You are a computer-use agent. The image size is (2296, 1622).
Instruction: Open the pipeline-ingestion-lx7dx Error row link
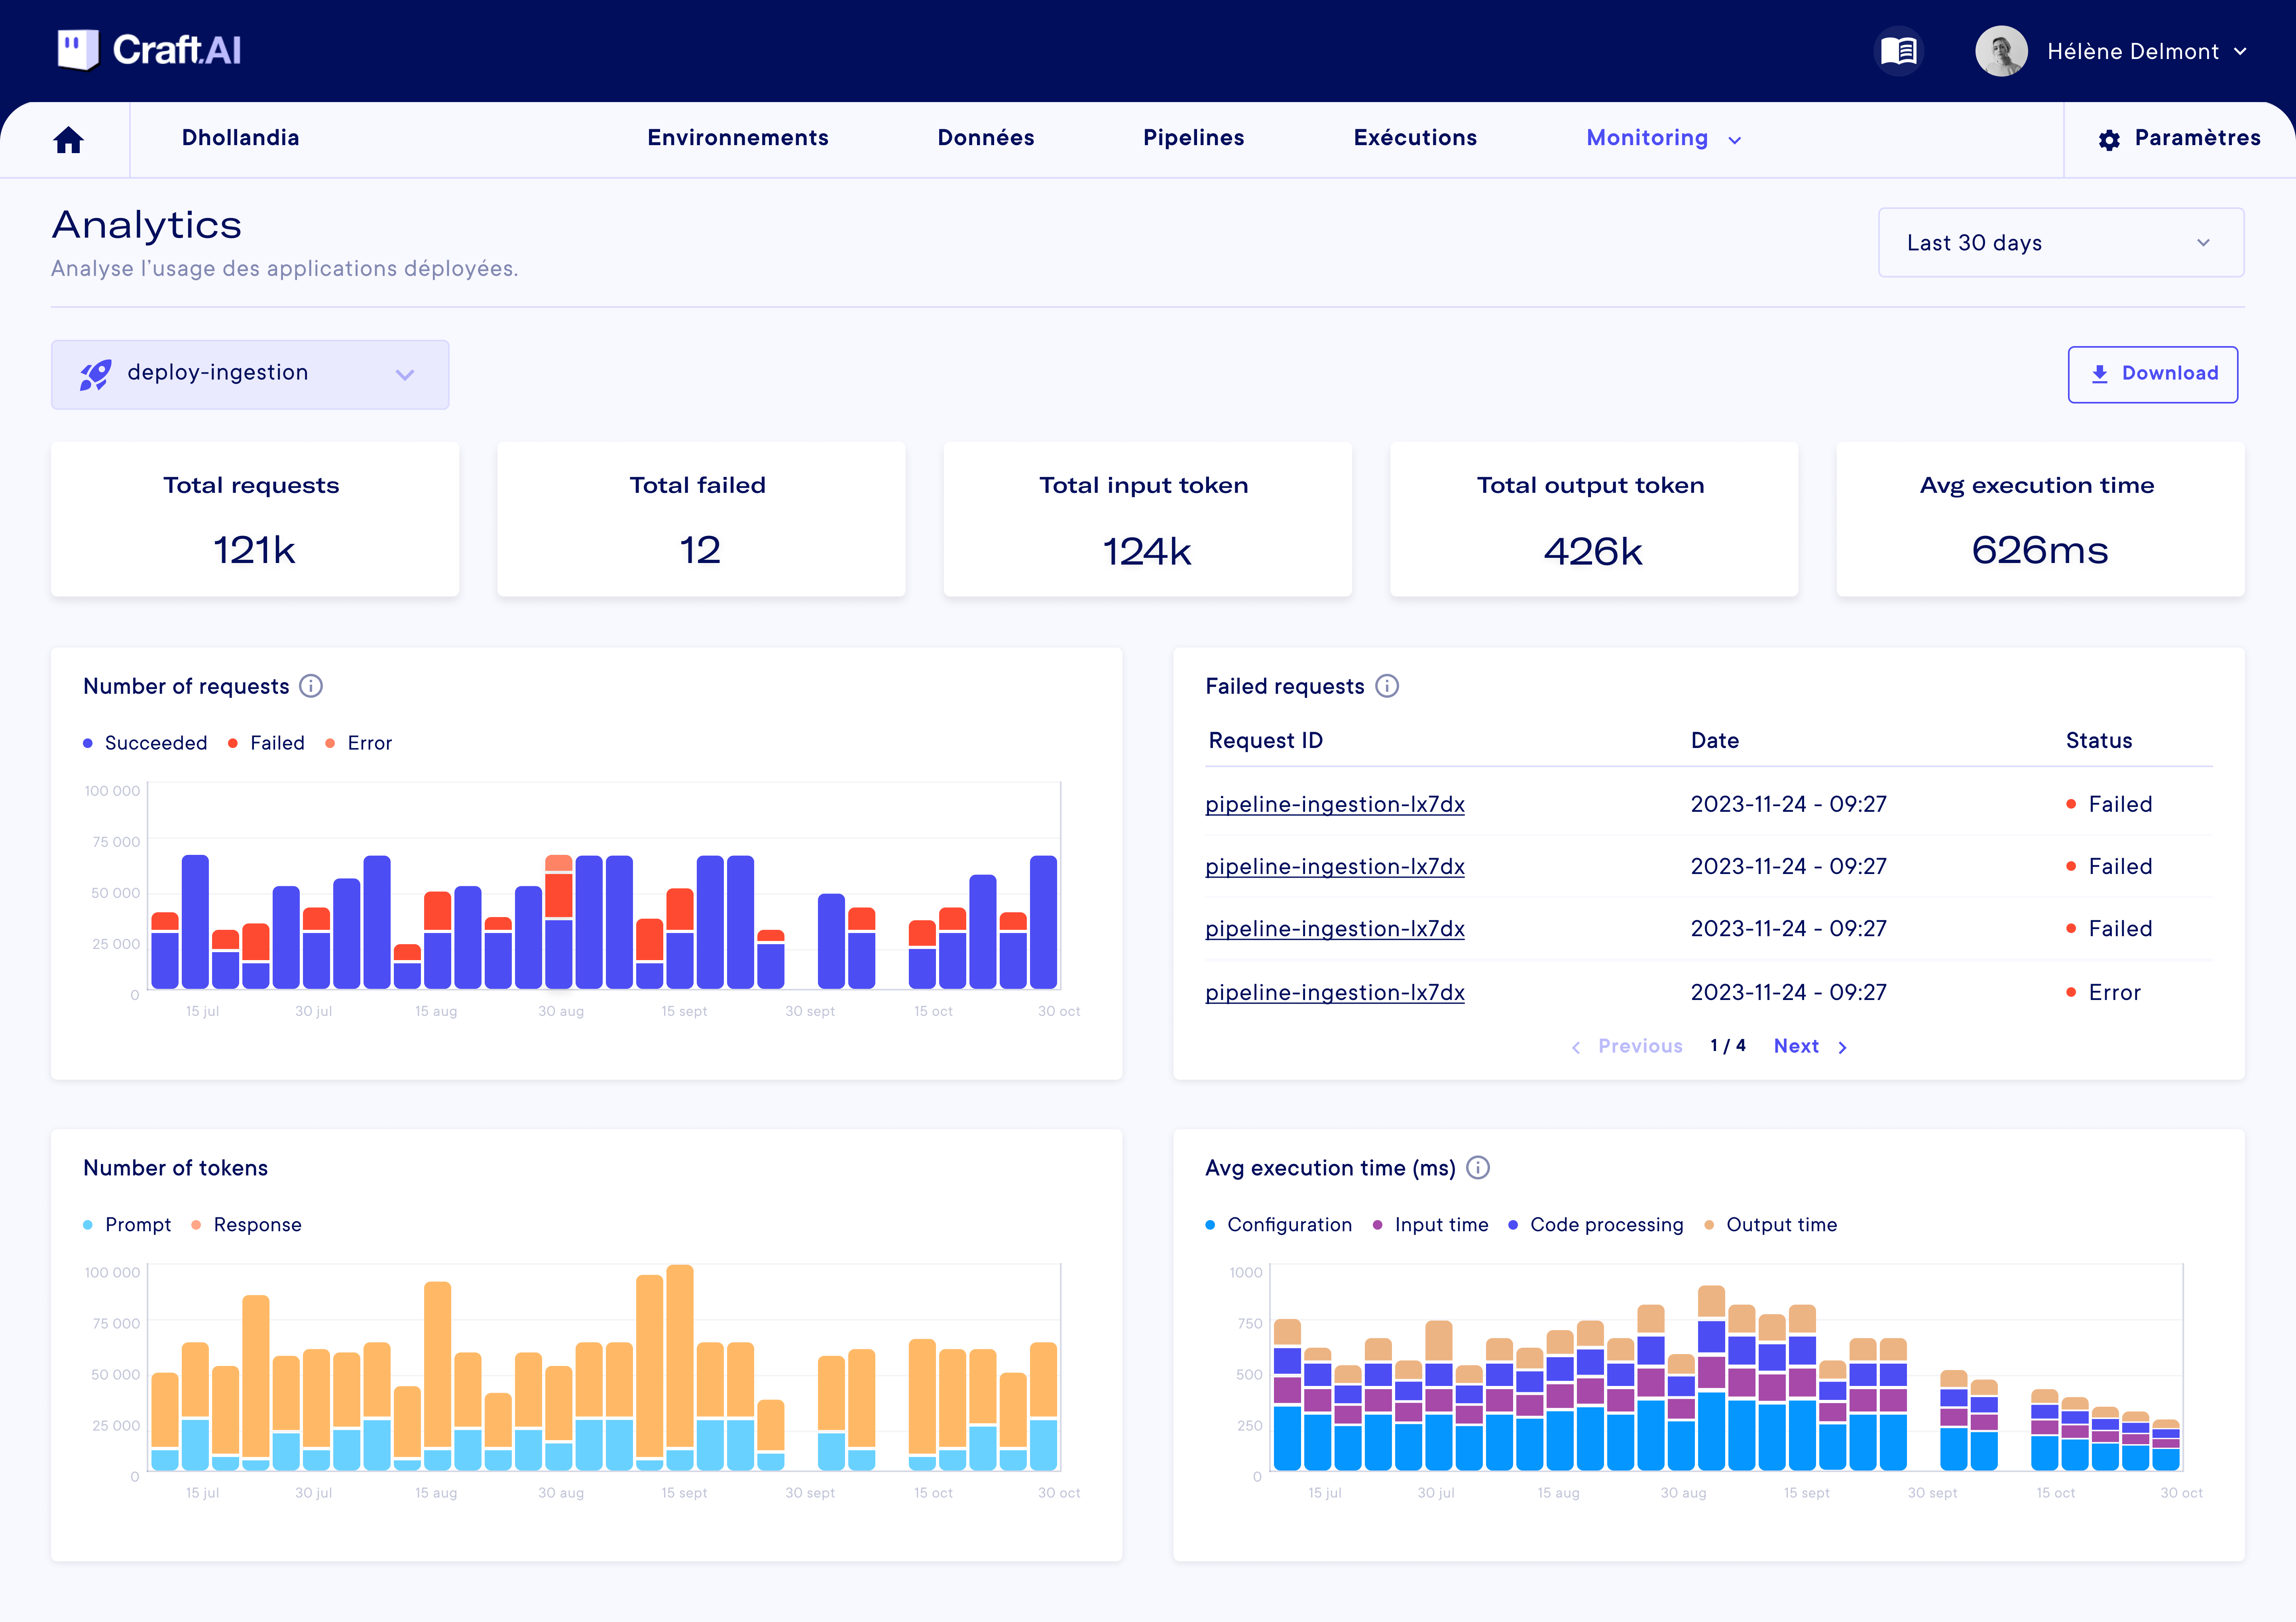pos(1334,992)
